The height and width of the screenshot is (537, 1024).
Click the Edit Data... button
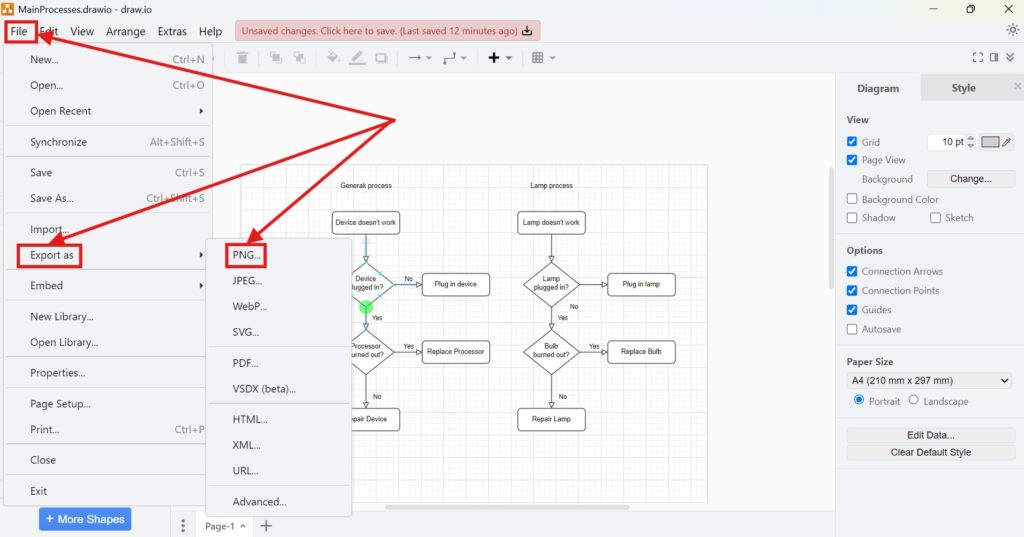(x=930, y=435)
